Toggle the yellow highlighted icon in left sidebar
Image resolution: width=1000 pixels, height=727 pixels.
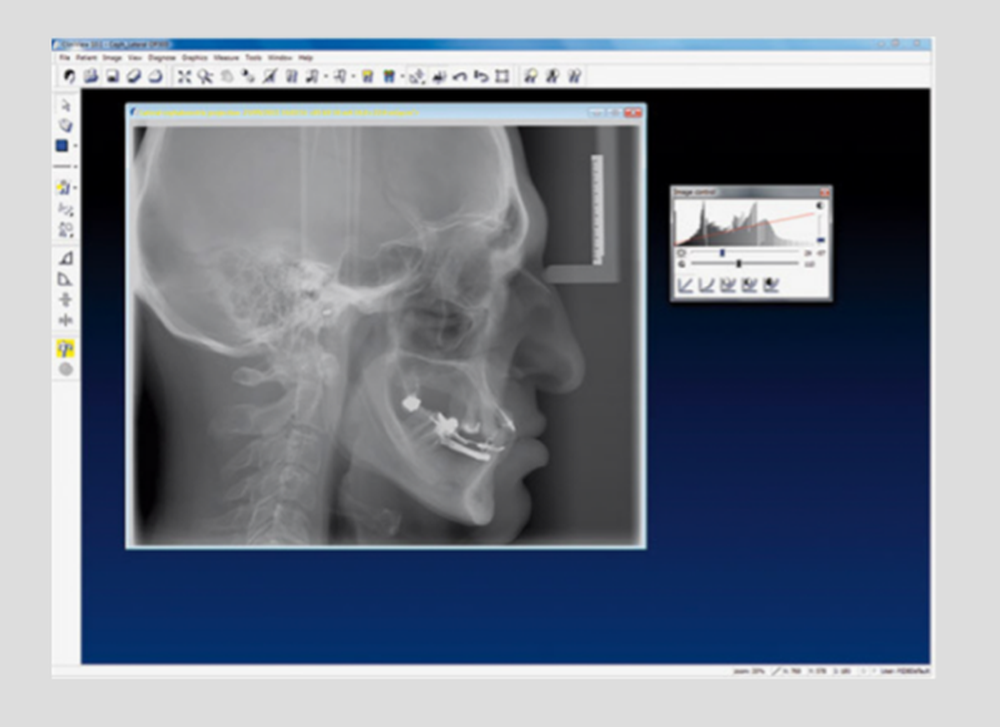pyautogui.click(x=66, y=348)
